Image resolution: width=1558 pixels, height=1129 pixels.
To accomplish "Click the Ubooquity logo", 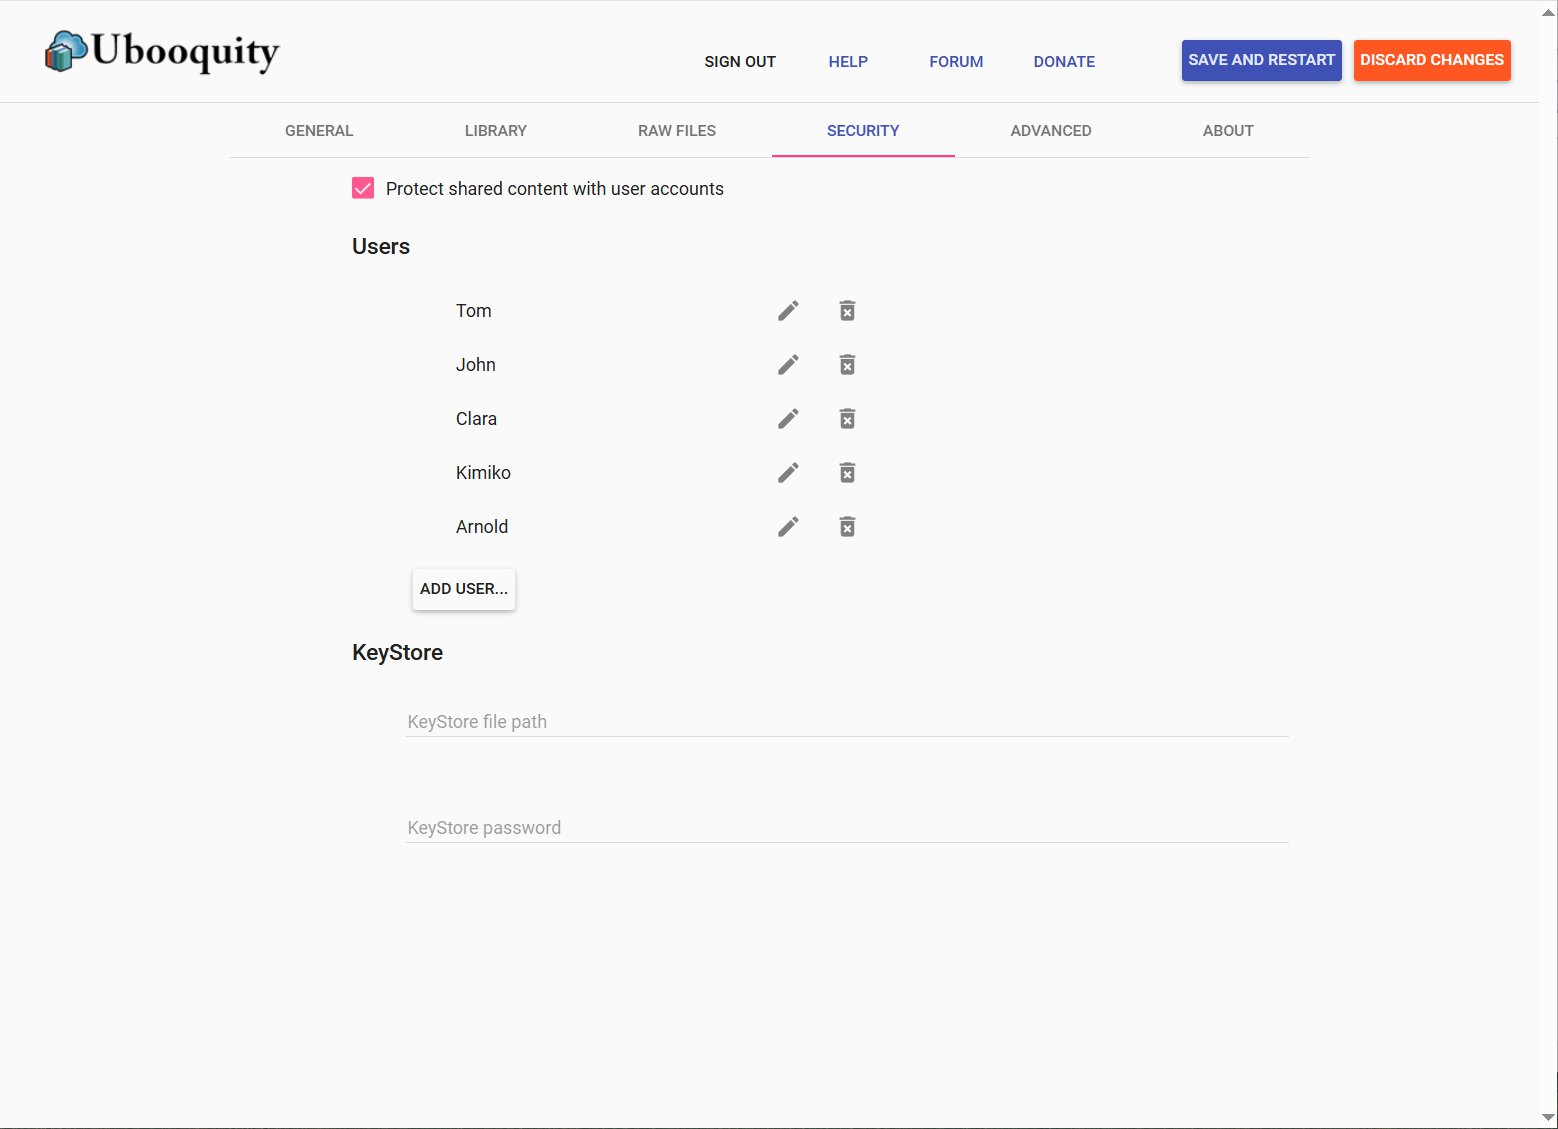I will tap(162, 52).
